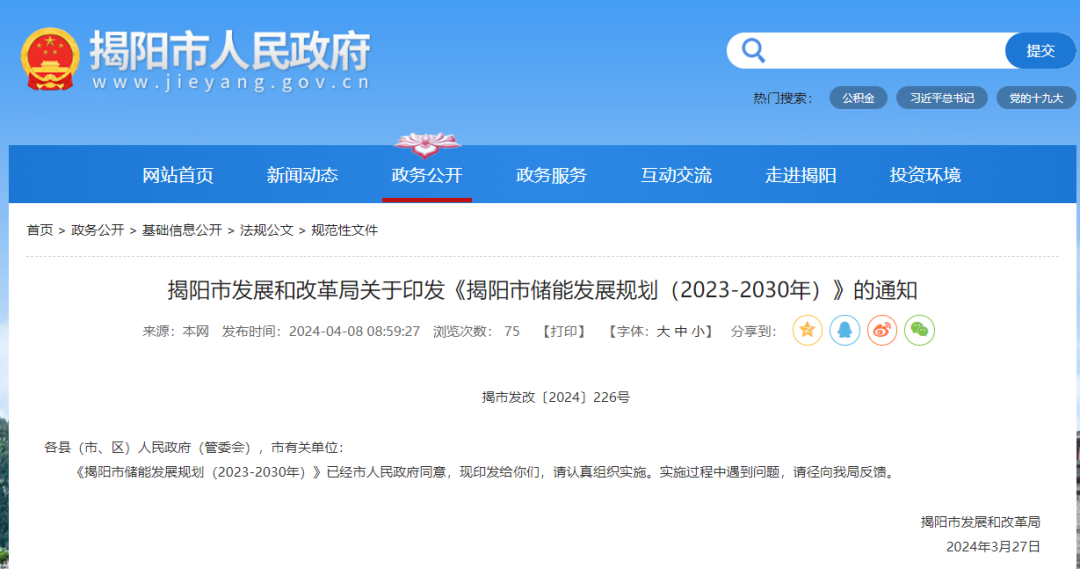The image size is (1080, 569).
Task: Click the 来源:本网 source text
Action: click(176, 331)
